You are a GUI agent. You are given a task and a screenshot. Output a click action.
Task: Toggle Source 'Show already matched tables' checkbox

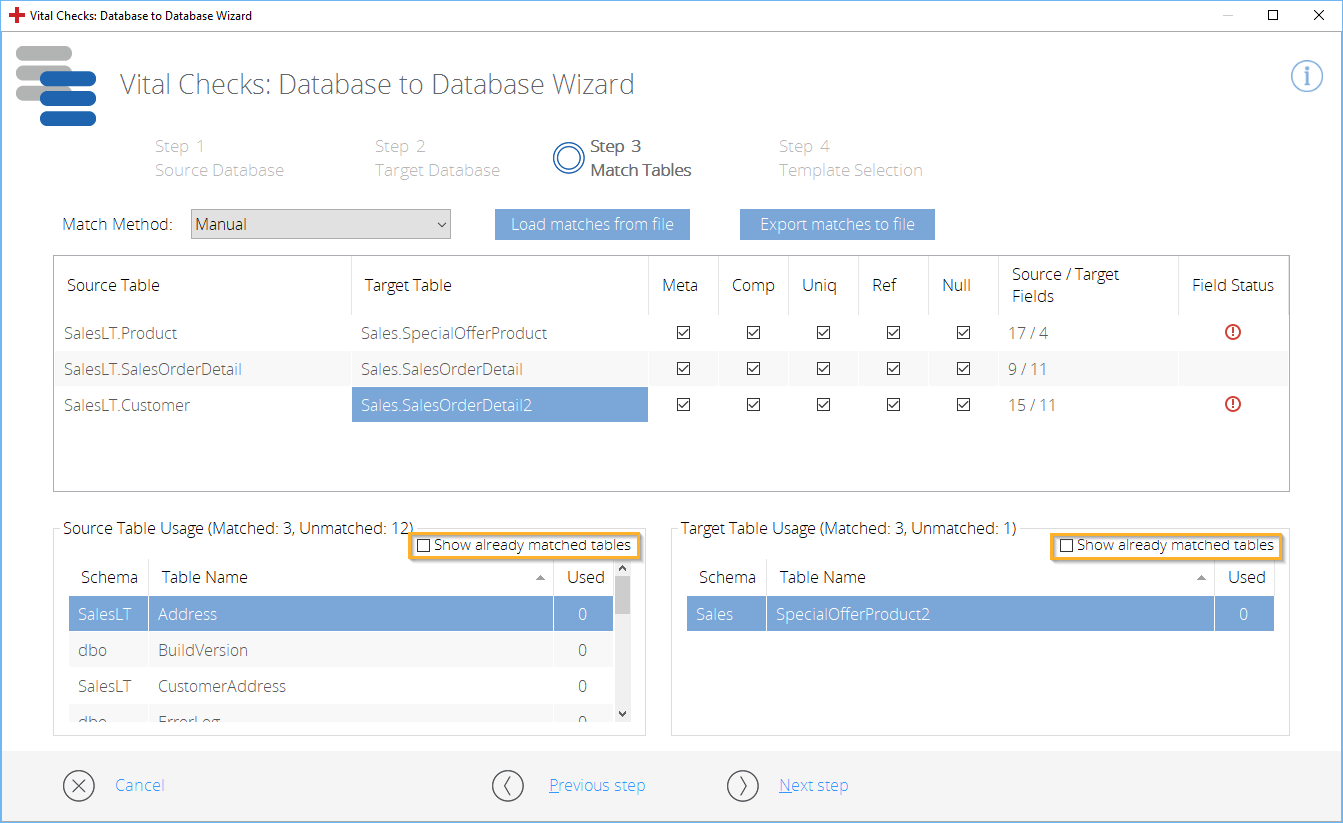pyautogui.click(x=424, y=546)
